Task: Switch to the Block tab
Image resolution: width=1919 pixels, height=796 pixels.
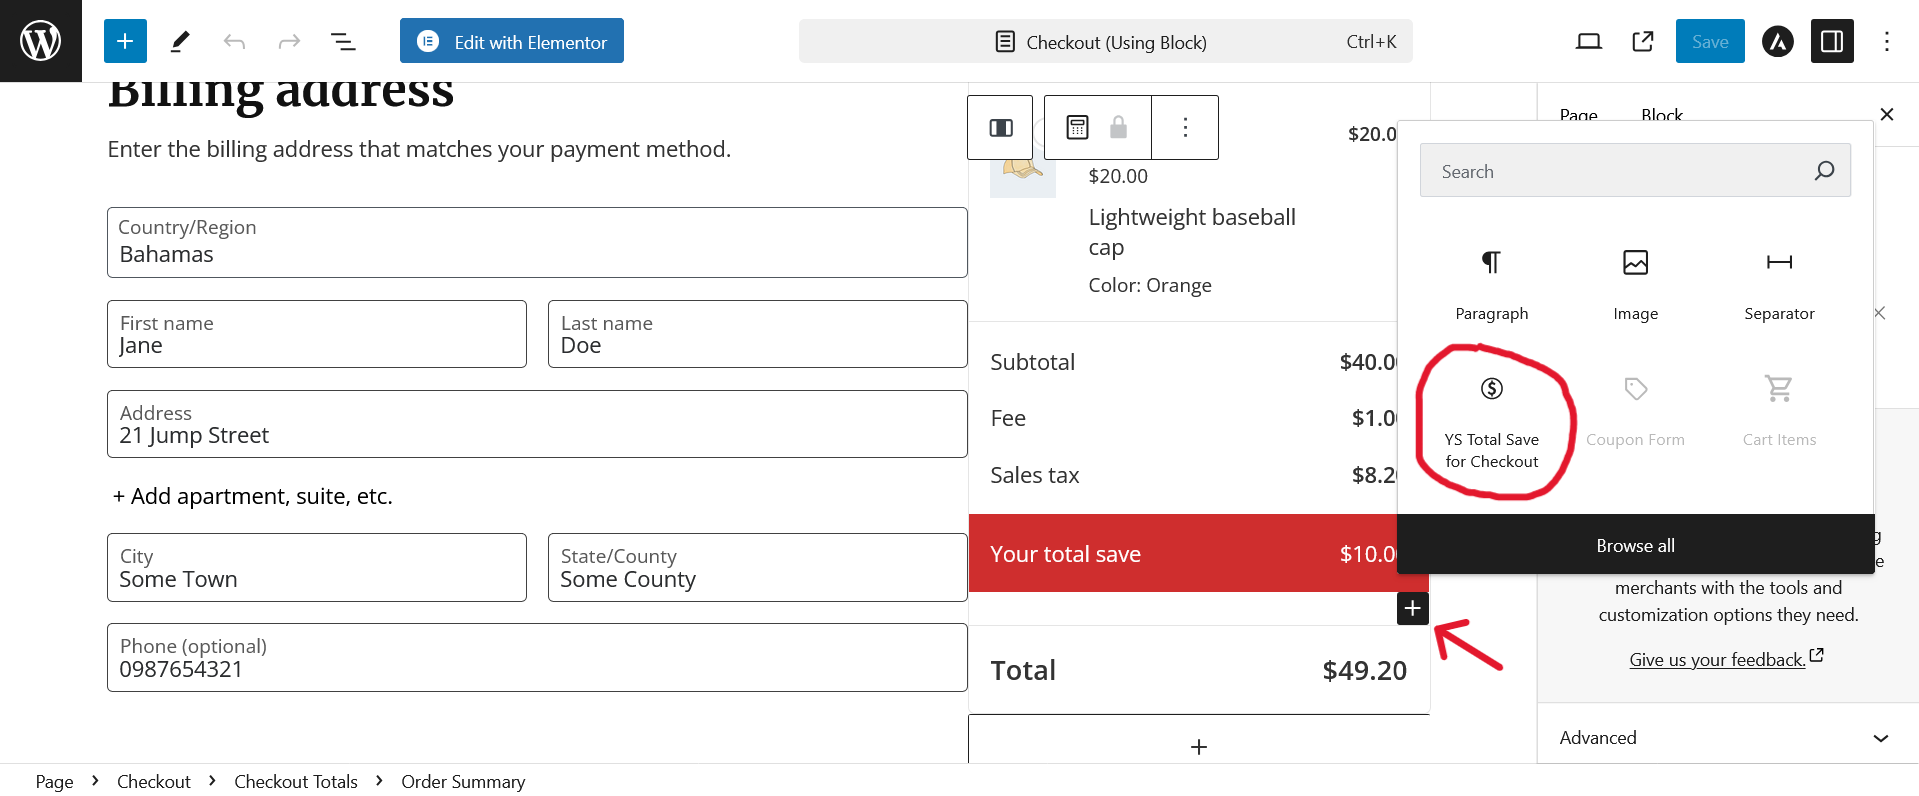Action: 1661,115
